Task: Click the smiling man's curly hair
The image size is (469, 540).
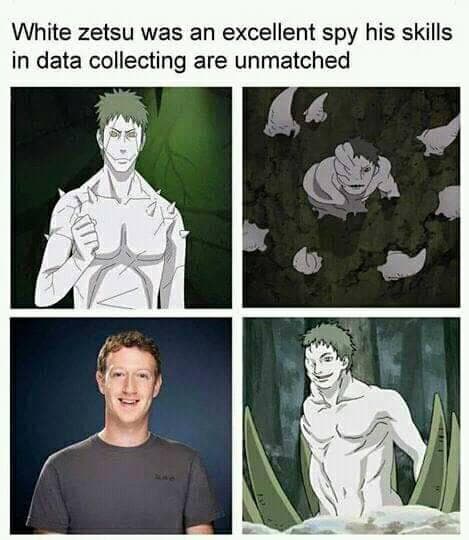Action: pos(129,348)
